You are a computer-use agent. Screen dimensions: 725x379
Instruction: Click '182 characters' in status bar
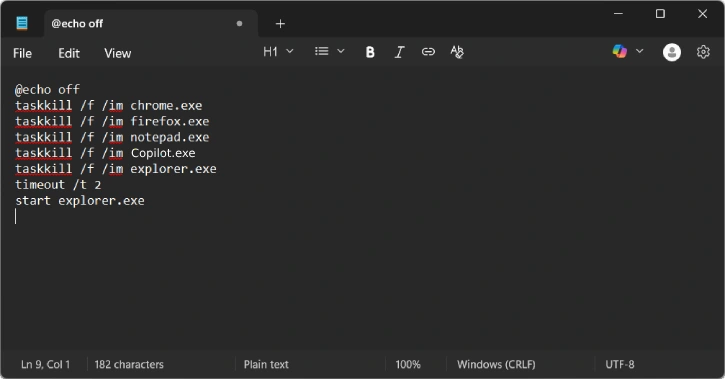[129, 364]
